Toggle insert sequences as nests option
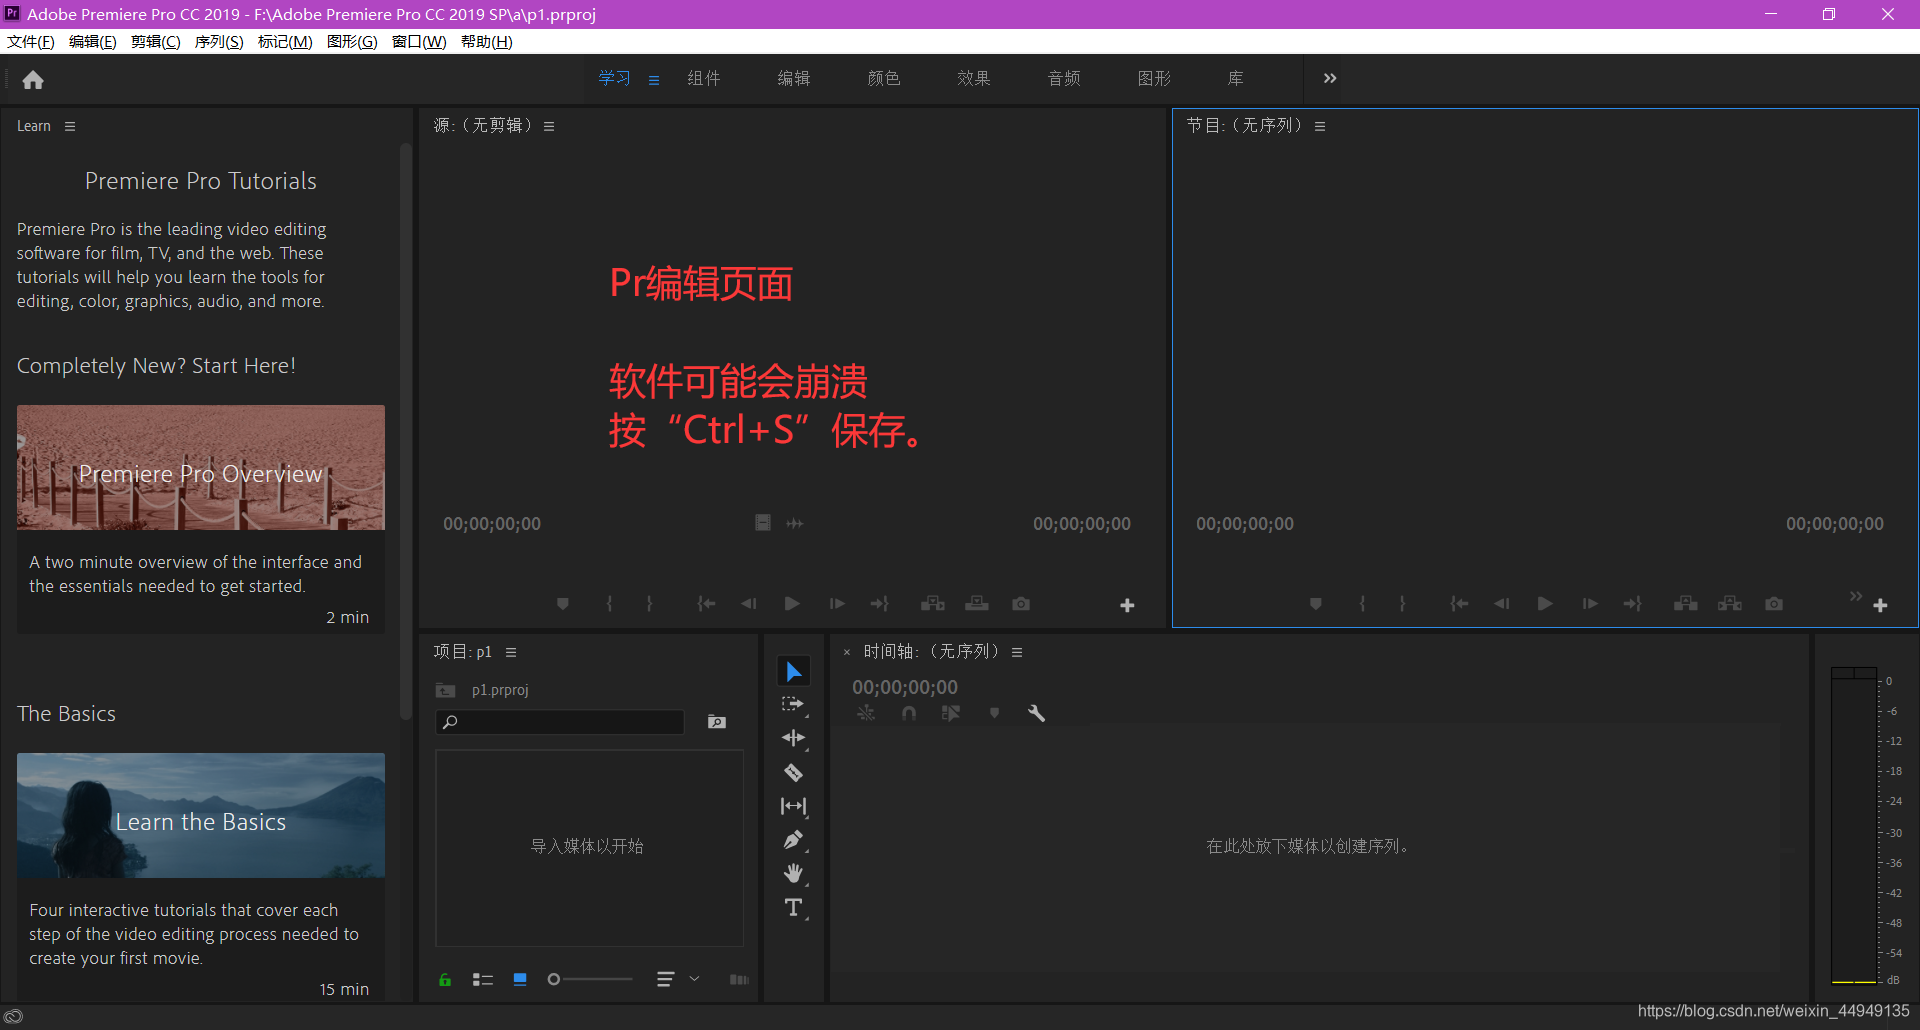Image resolution: width=1920 pixels, height=1030 pixels. [x=866, y=713]
